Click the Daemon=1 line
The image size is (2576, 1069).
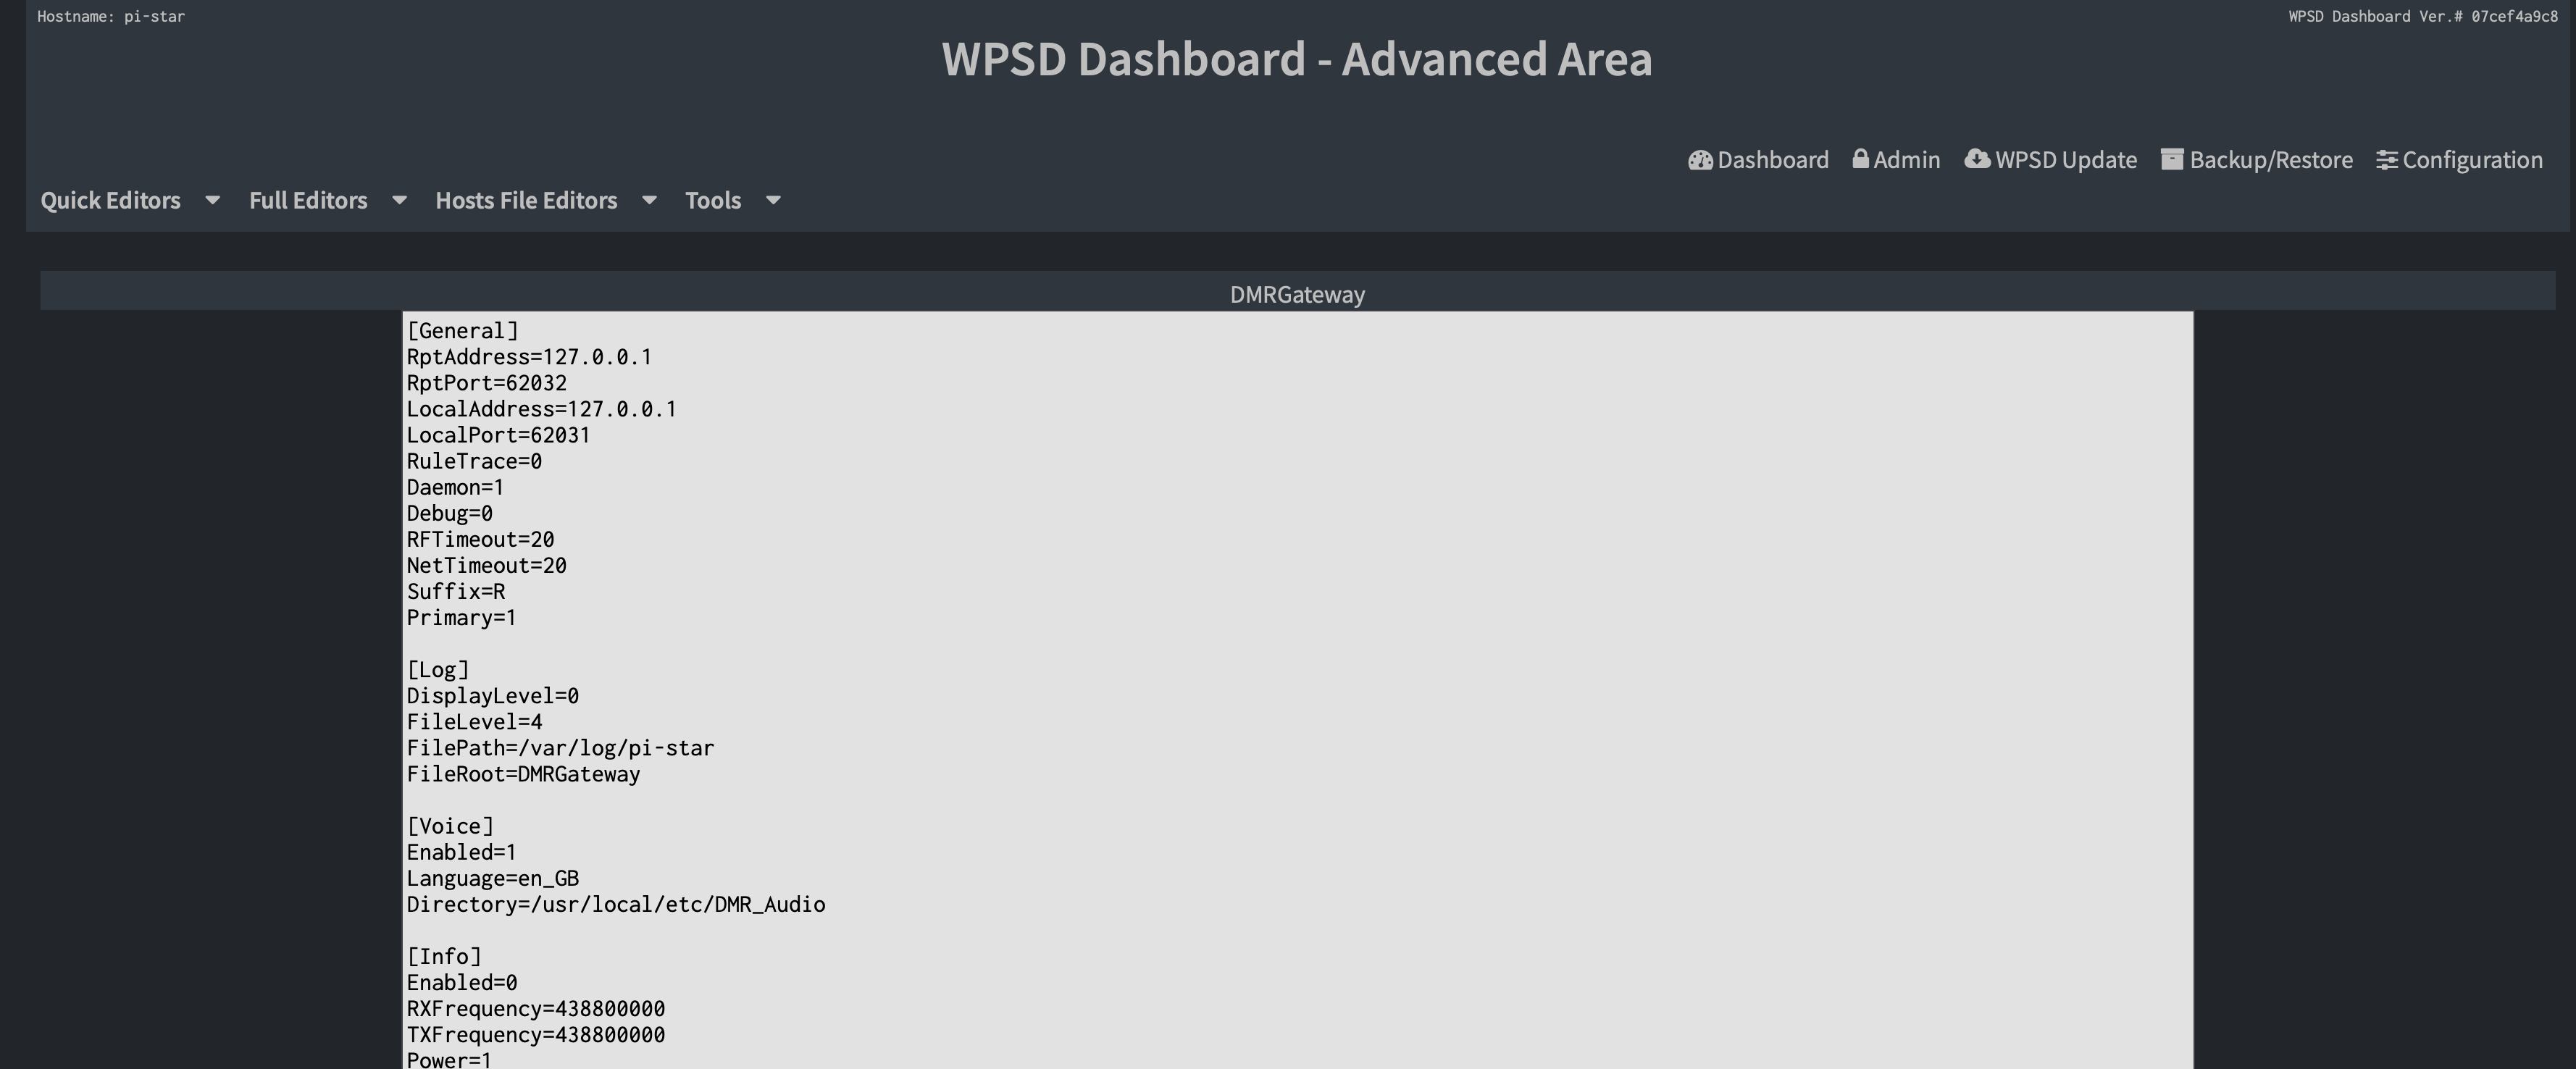point(455,487)
